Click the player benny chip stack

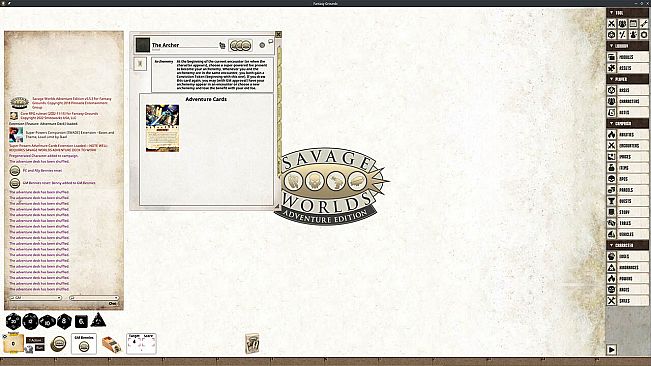[58, 344]
